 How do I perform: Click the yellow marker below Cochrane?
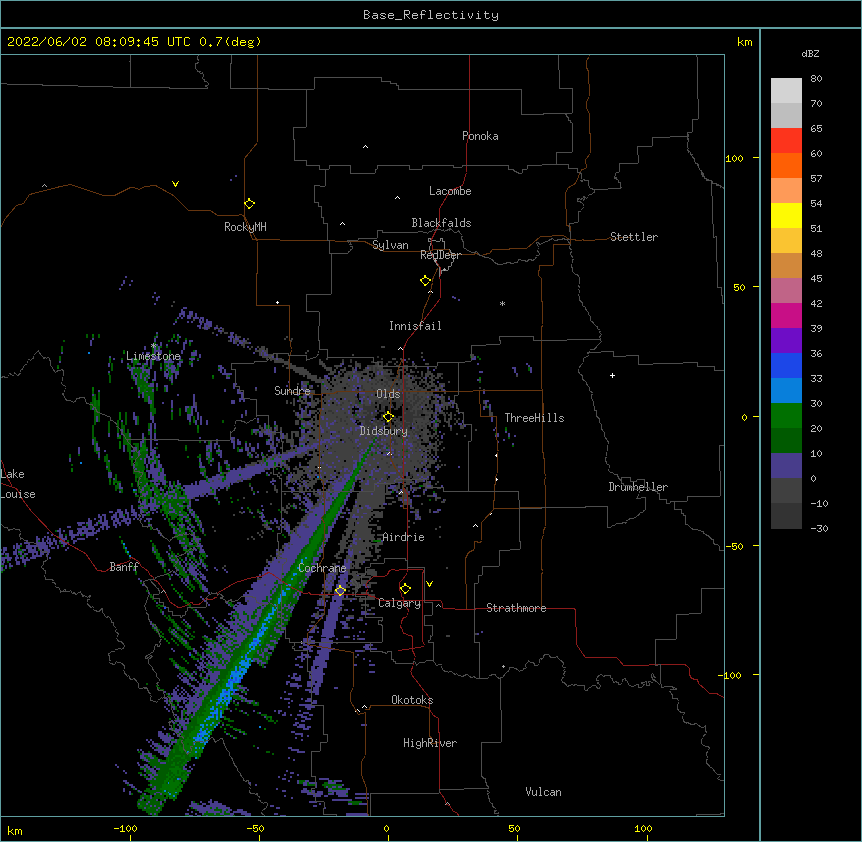[x=340, y=591]
